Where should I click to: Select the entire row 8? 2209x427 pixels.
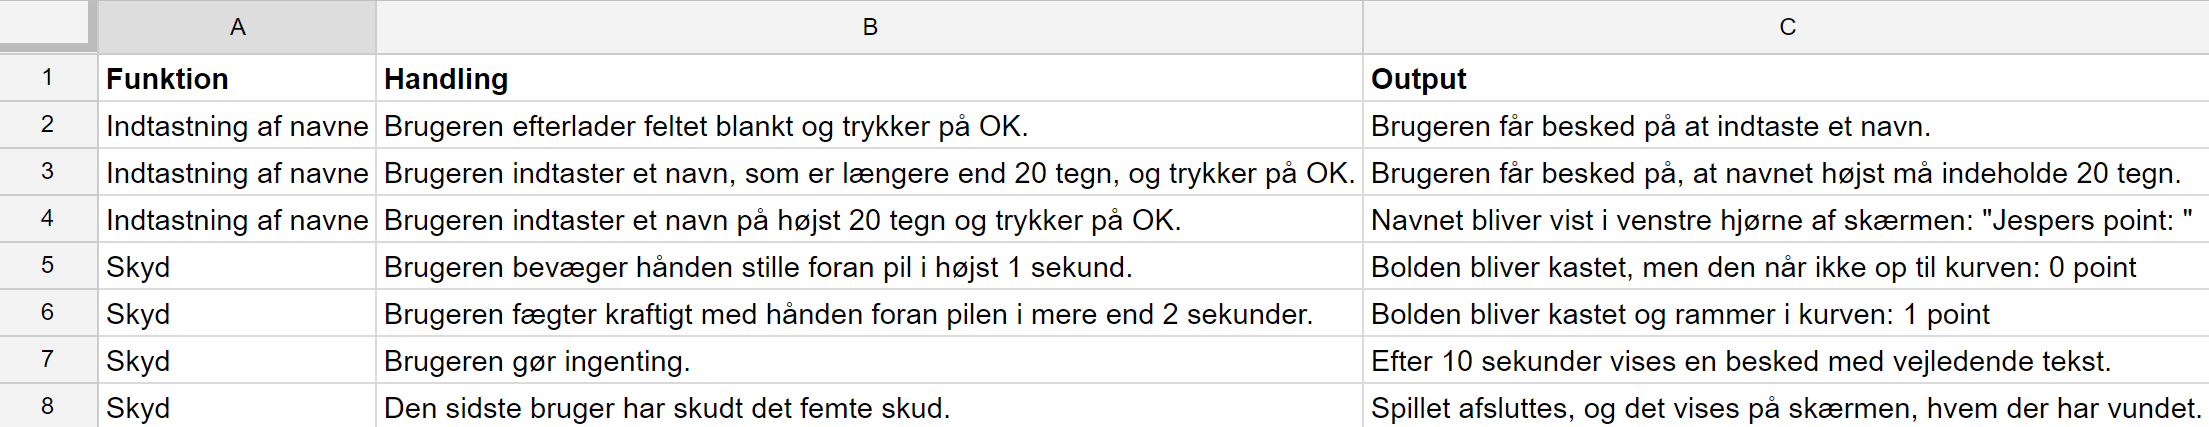coord(47,406)
